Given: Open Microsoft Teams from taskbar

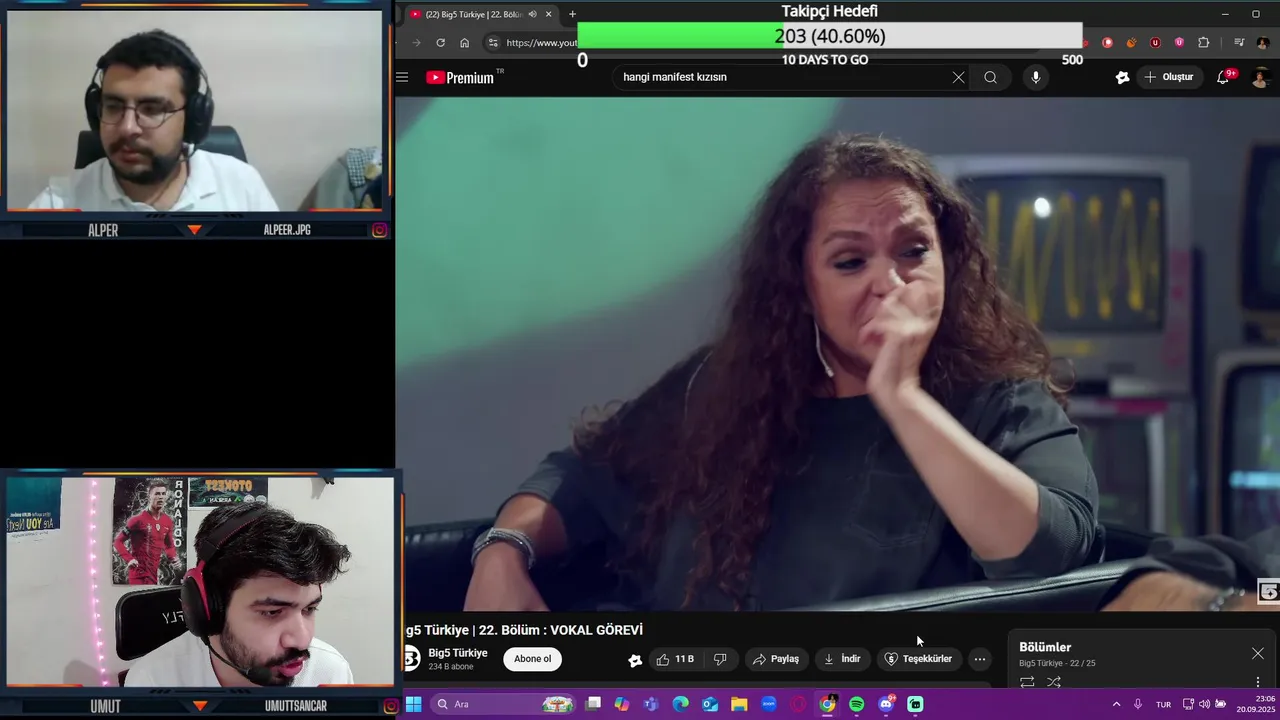Looking at the screenshot, I should pos(651,704).
